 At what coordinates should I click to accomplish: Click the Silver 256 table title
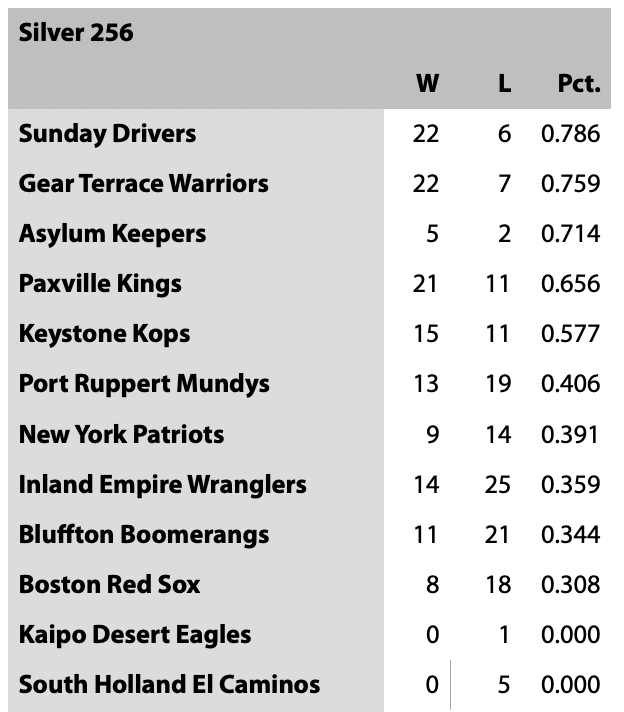76,33
